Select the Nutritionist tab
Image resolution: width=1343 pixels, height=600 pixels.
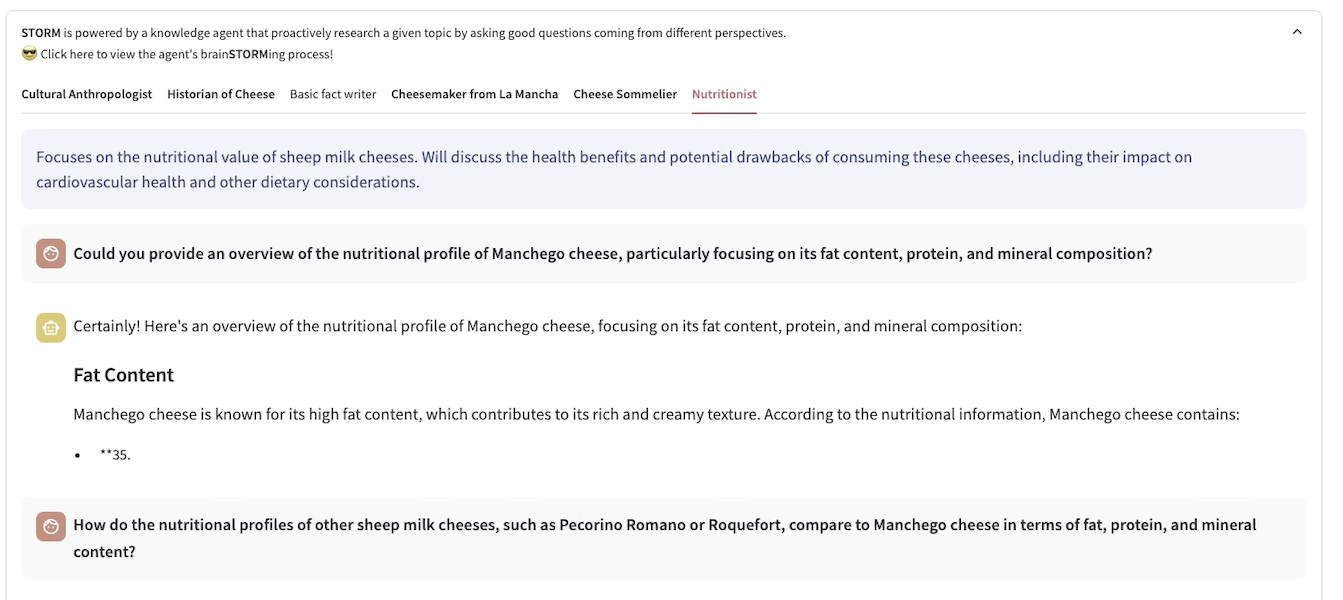tap(724, 94)
